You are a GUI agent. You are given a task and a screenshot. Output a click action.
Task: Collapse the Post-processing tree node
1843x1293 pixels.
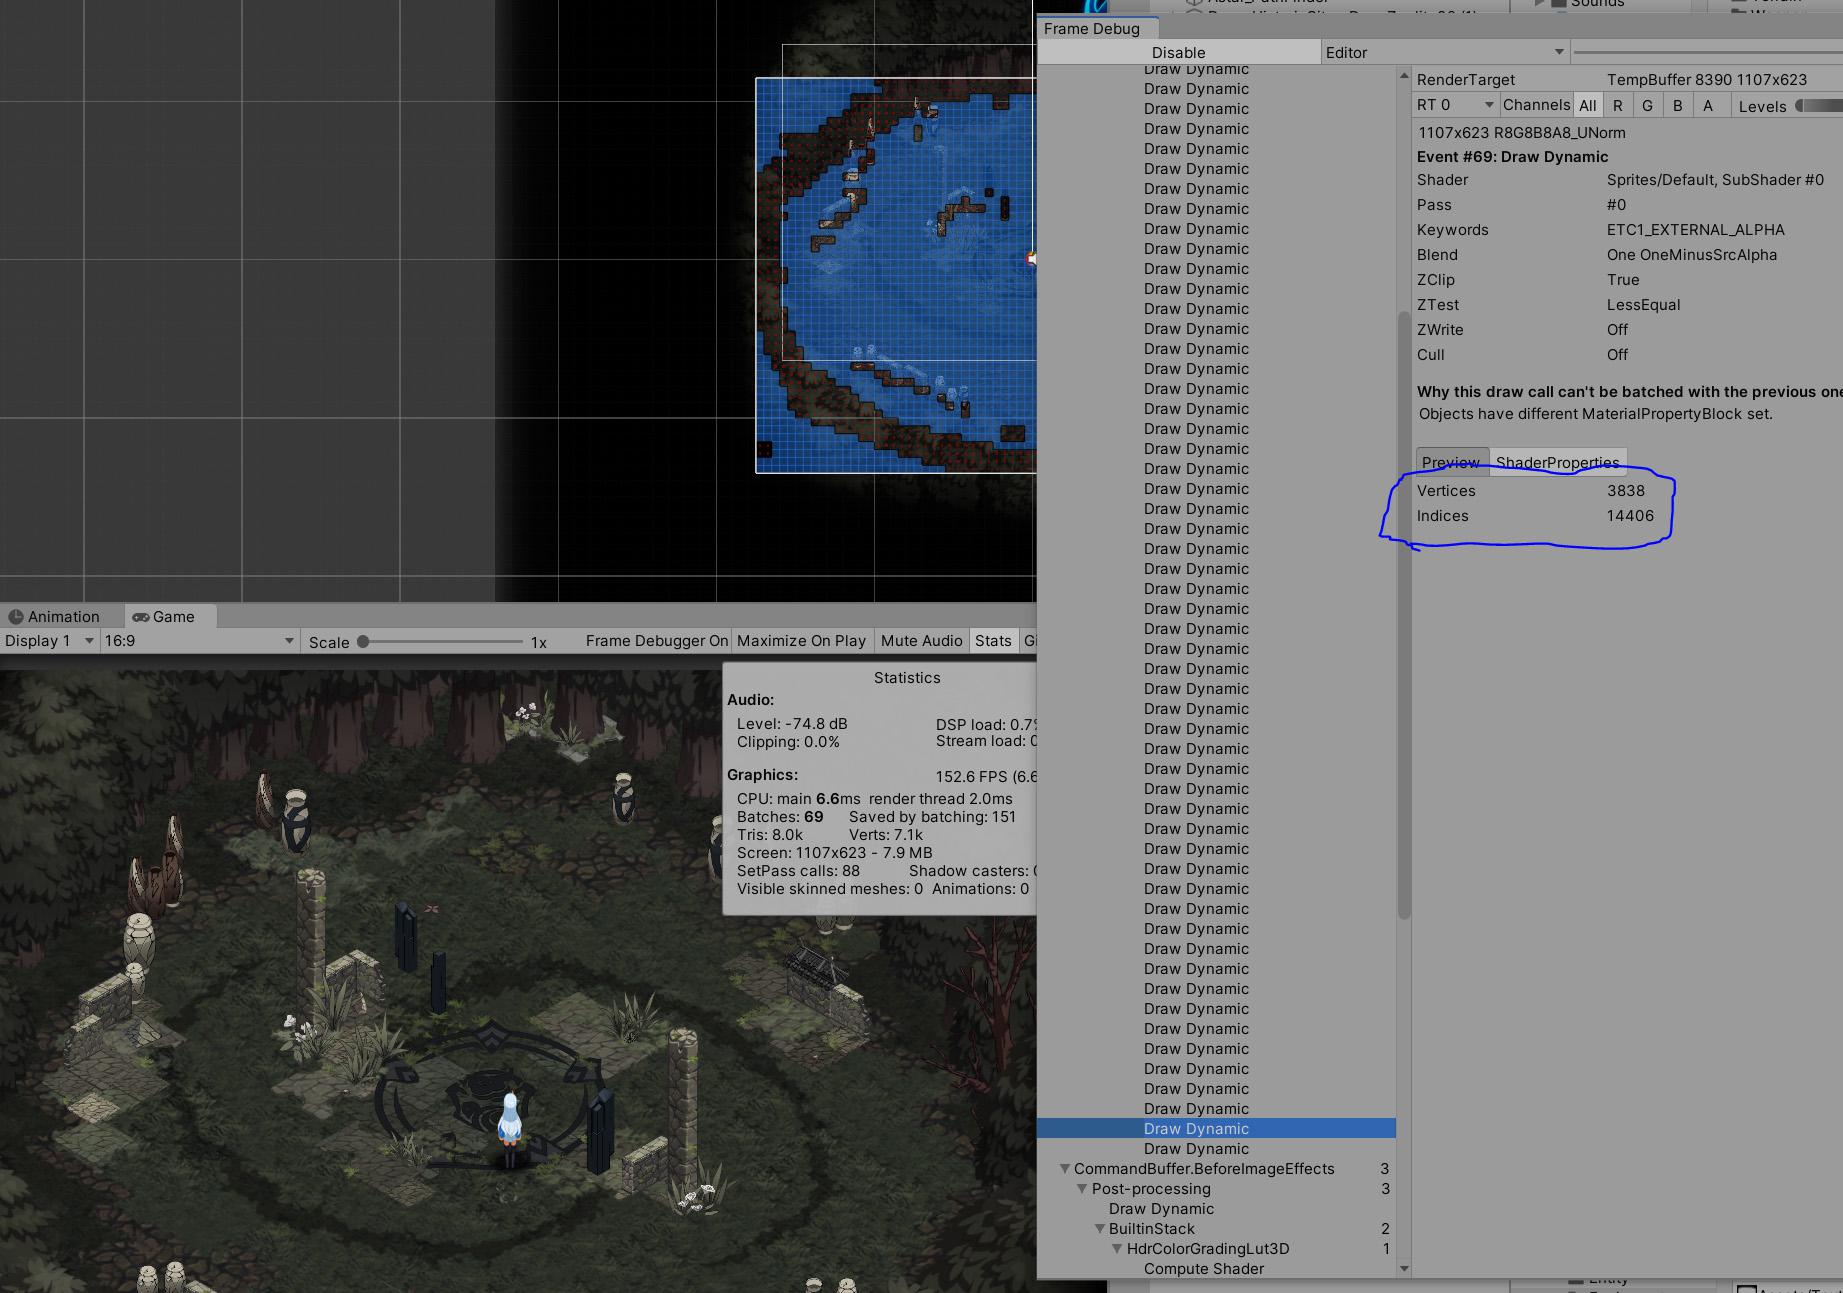pyautogui.click(x=1082, y=1189)
